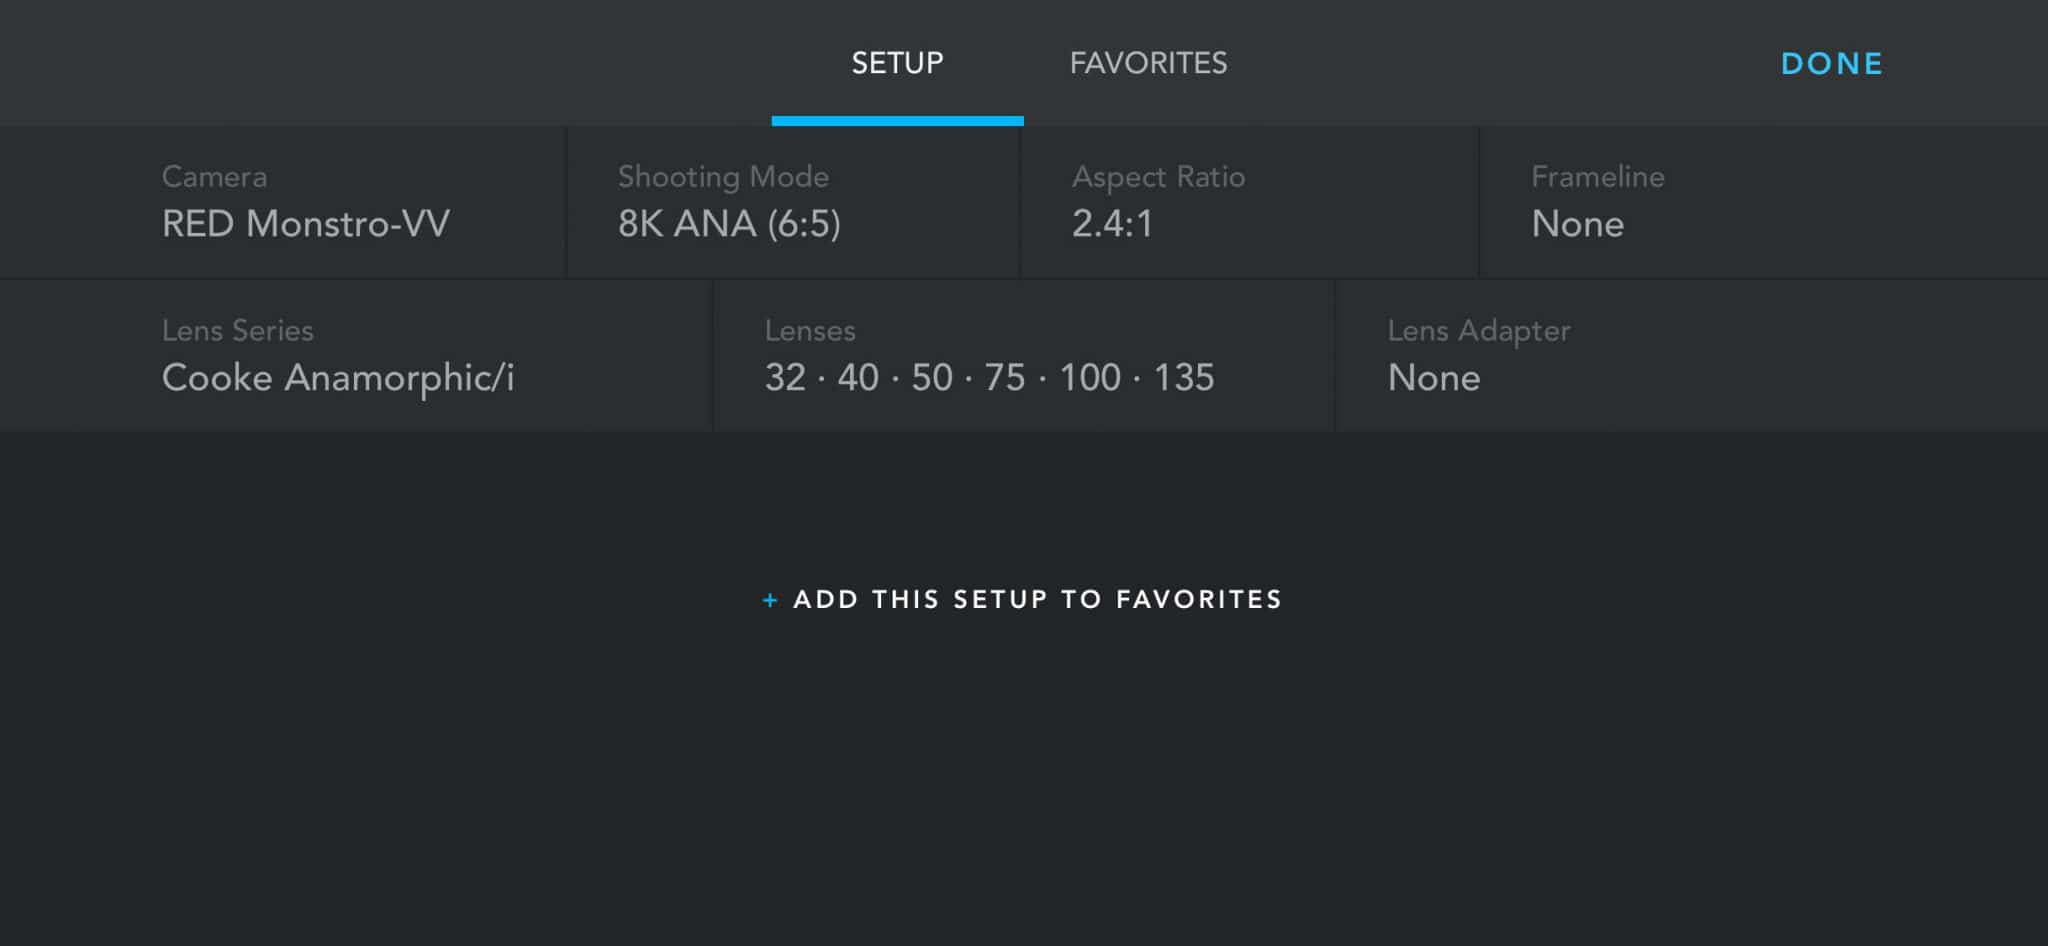Viewport: 2048px width, 946px height.
Task: Click the plus icon beside Add to Favorites
Action: [770, 600]
